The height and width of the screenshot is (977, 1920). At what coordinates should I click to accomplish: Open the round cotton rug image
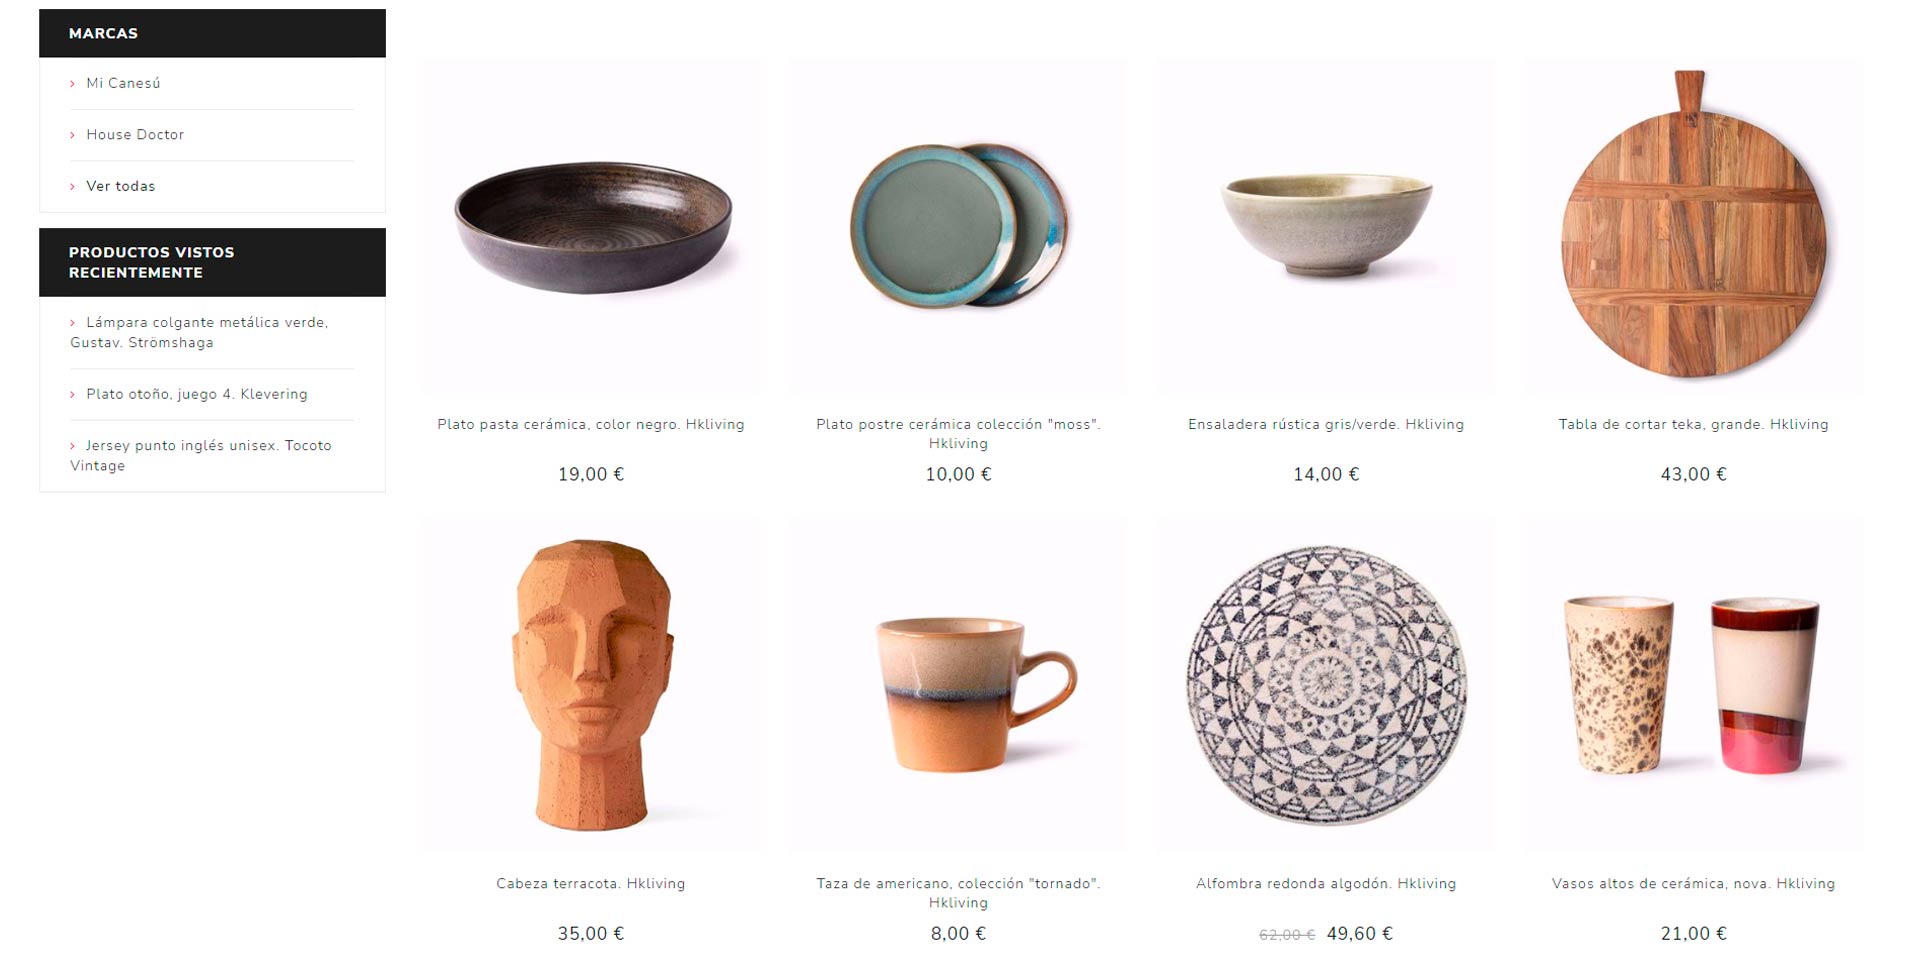(x=1326, y=685)
